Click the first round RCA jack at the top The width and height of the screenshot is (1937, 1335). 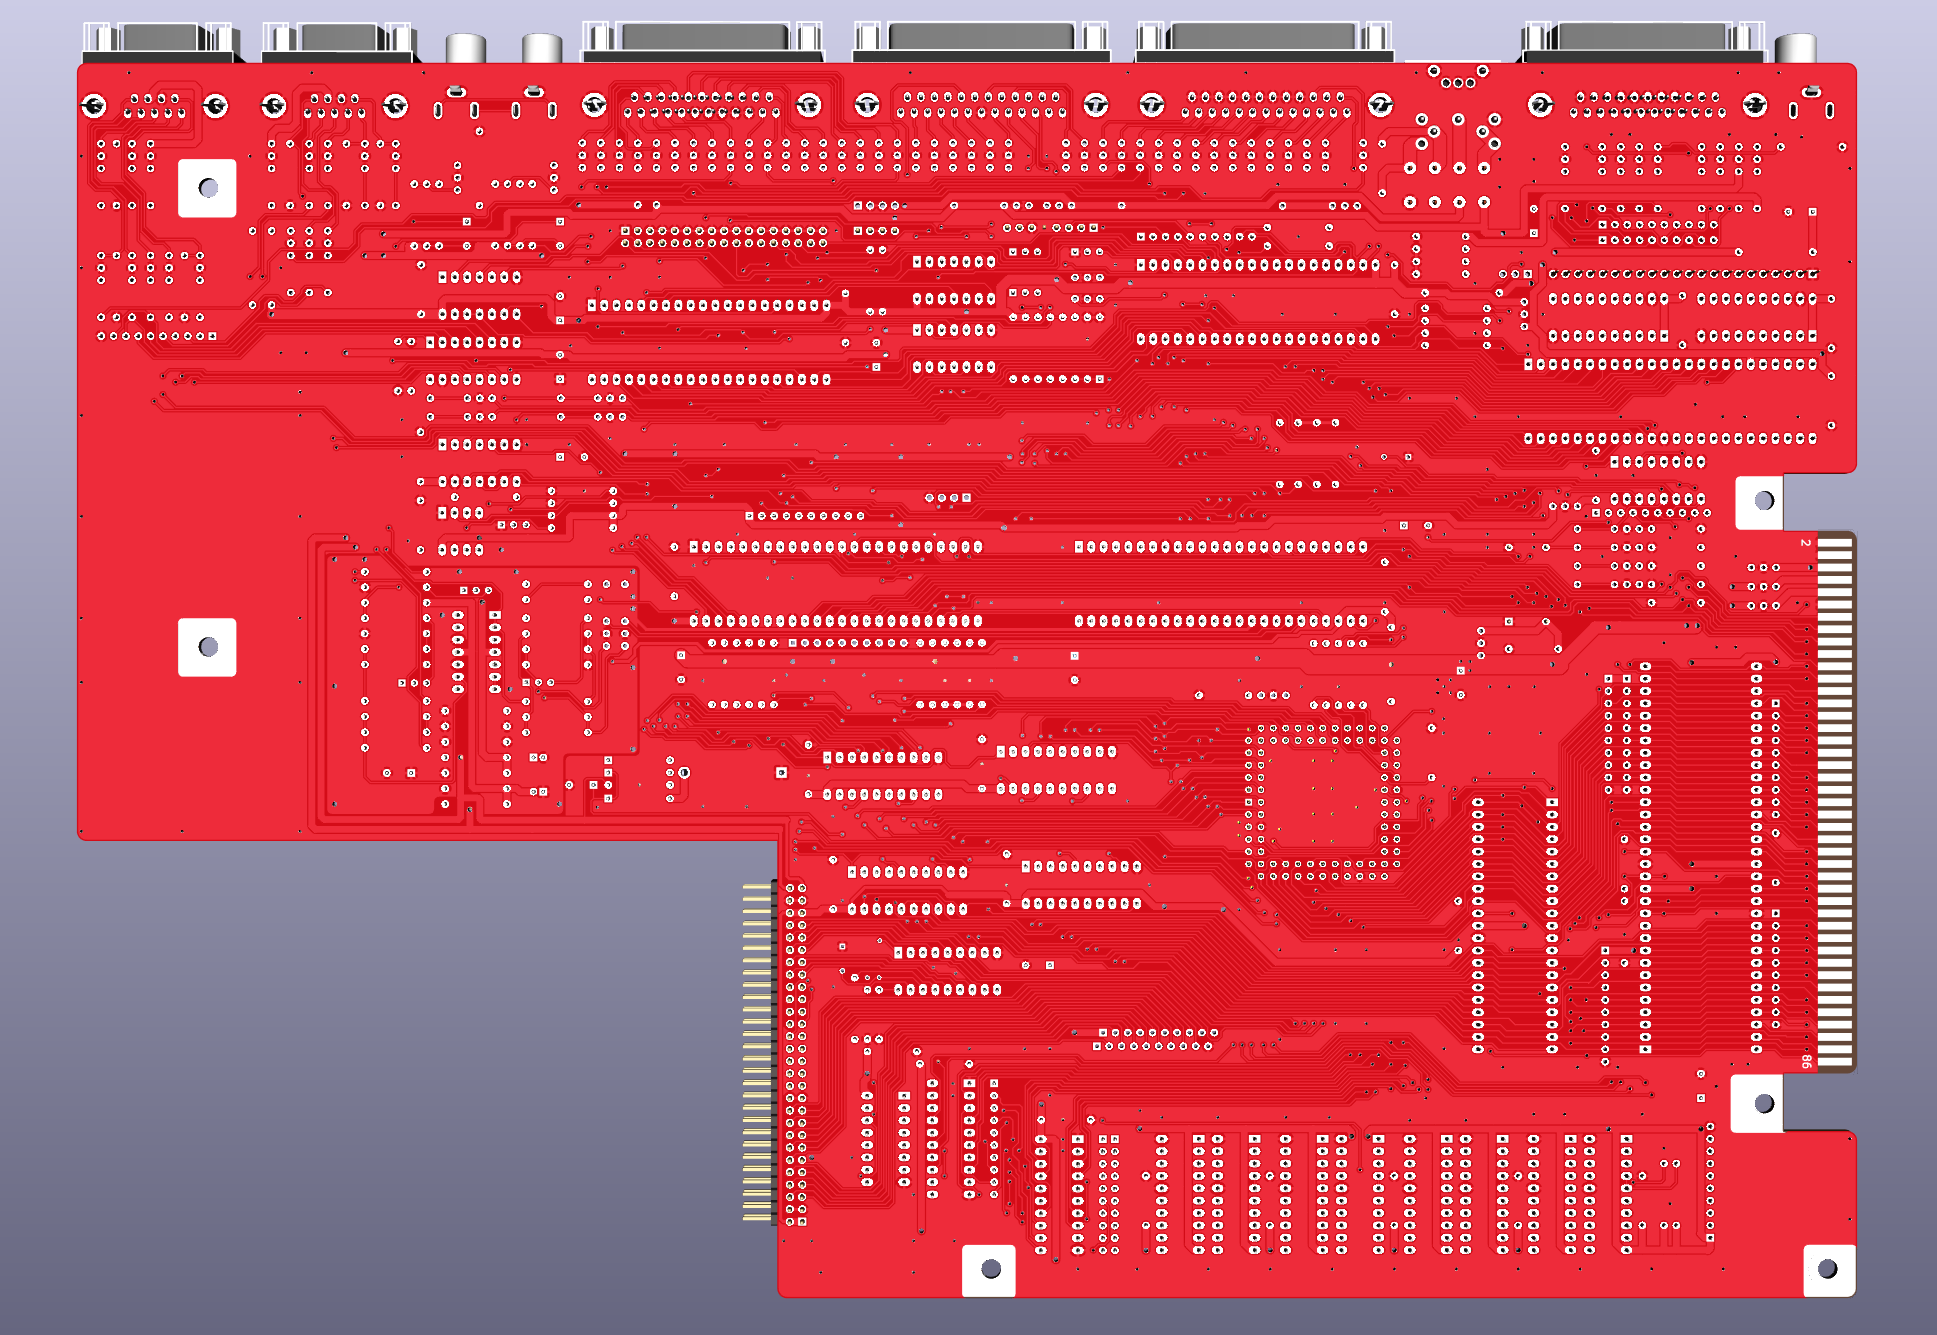[466, 47]
